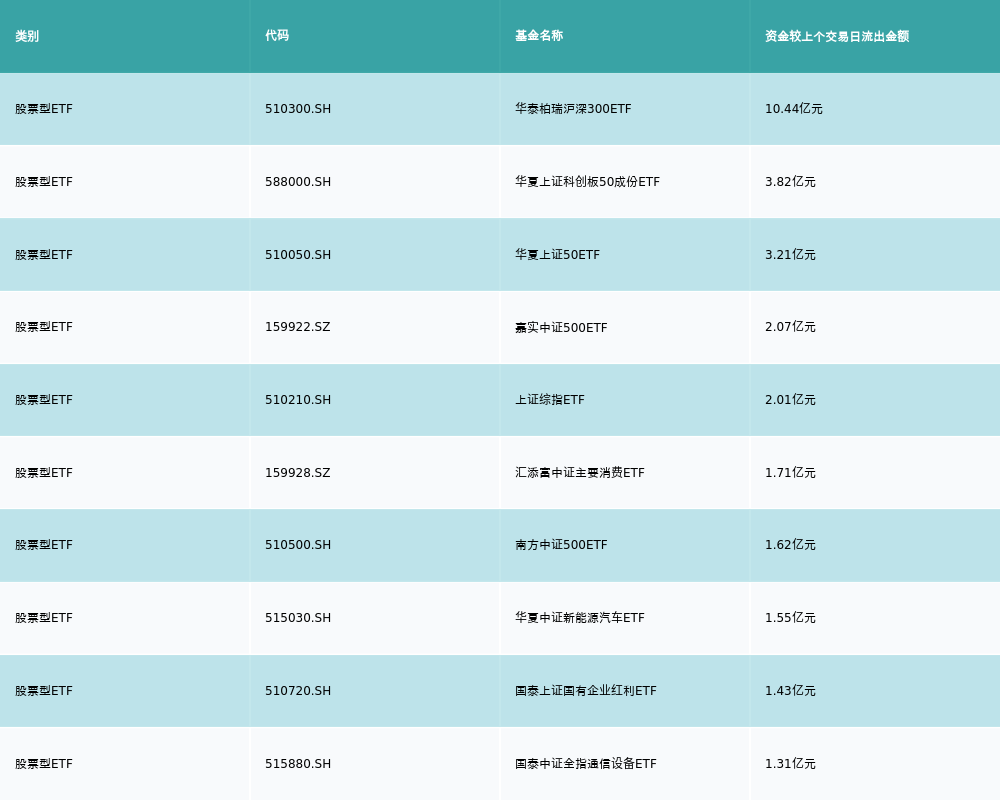Click outflow value 1.31亿元
The width and height of the screenshot is (1000, 800).
coord(790,764)
